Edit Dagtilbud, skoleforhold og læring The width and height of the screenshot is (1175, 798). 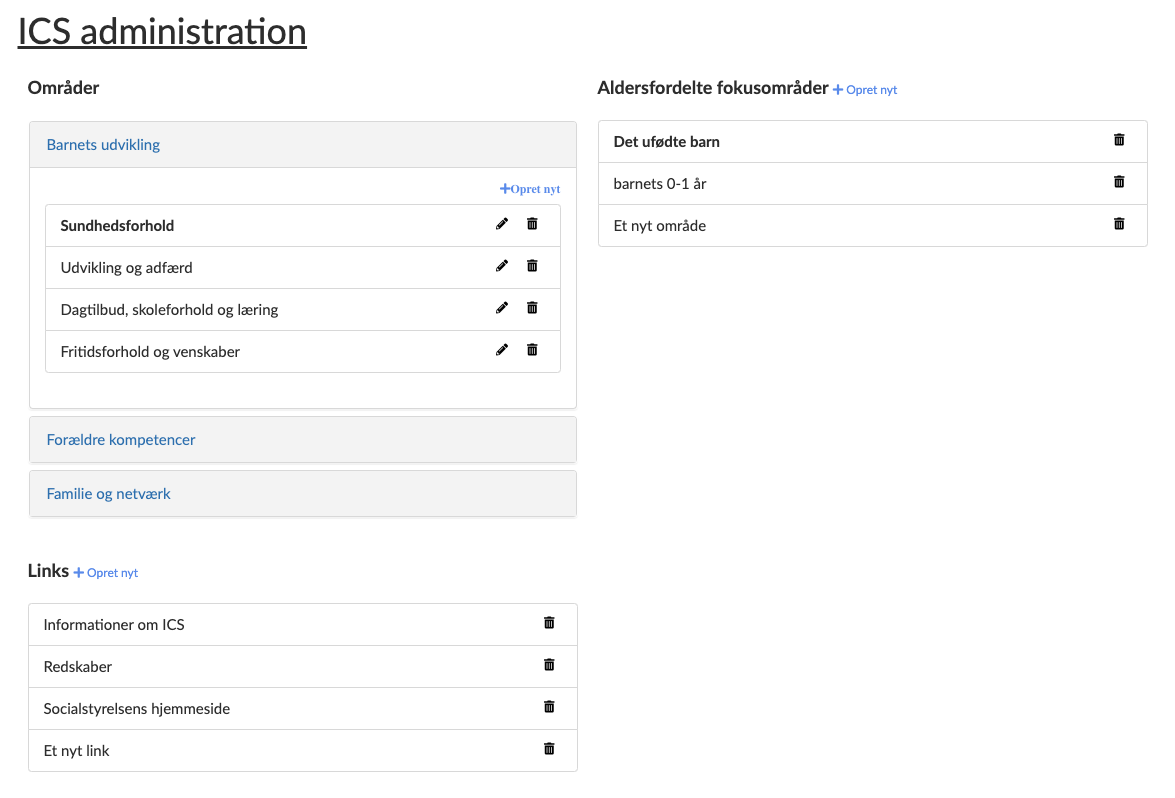coord(502,308)
